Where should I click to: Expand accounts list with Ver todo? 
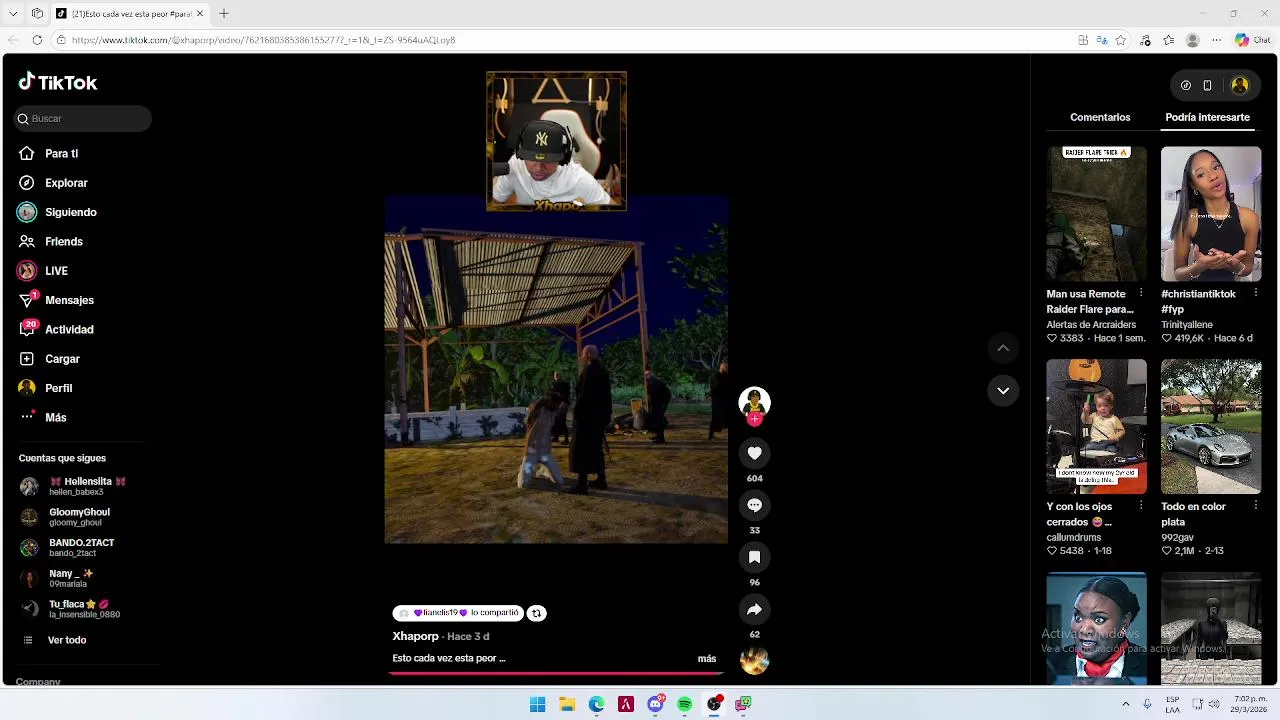pyautogui.click(x=66, y=640)
